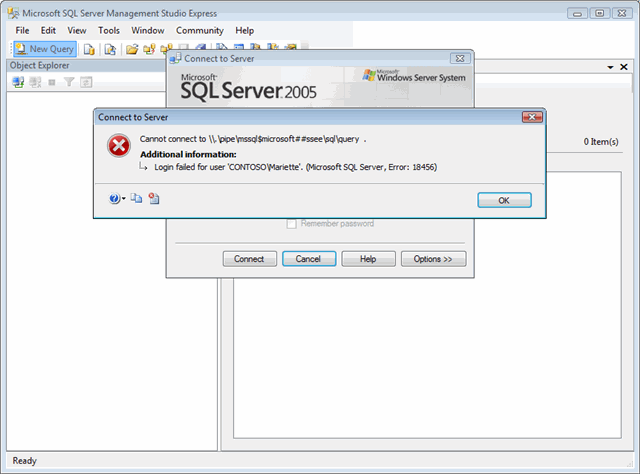
Task: Click the blue Help icon in error dialog
Action: [114, 198]
